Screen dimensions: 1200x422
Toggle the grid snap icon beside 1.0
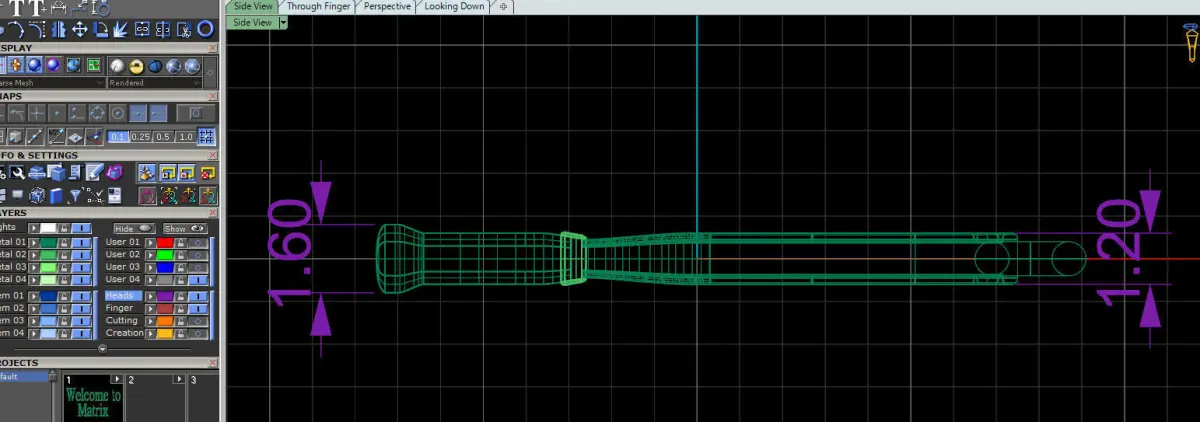(206, 137)
